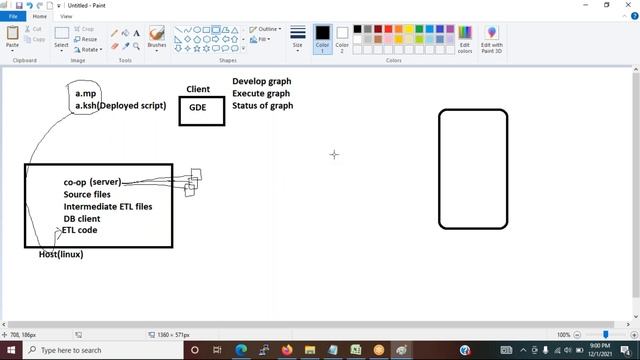640x360 pixels.
Task: Select the Fill with color bucket tool
Action: pos(125,33)
